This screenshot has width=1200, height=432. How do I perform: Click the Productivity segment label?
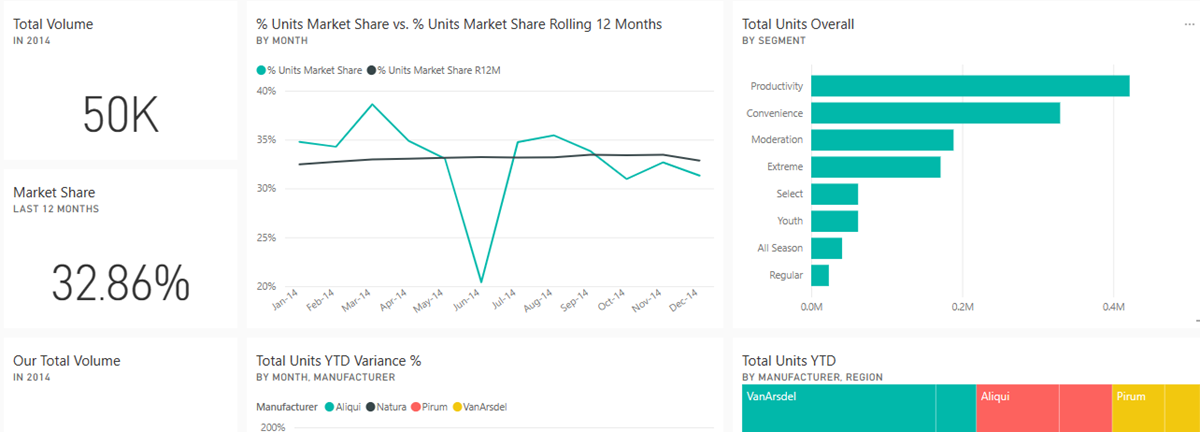[x=777, y=86]
